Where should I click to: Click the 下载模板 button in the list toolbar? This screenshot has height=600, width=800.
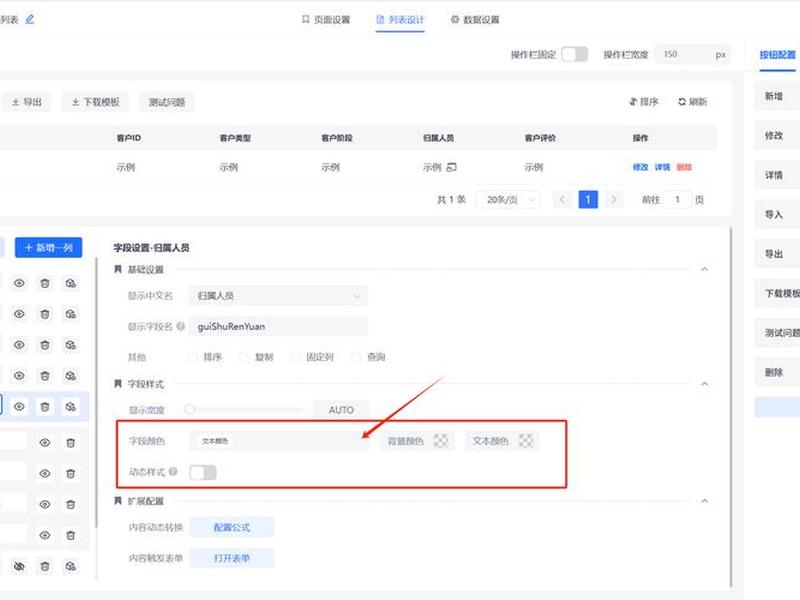95,102
